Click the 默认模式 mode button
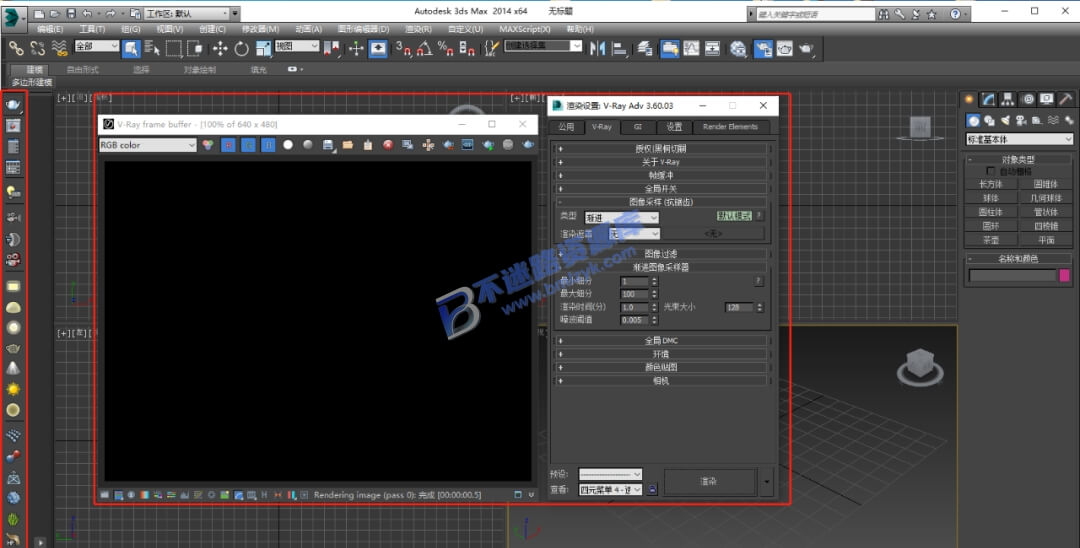This screenshot has width=1080, height=548. point(735,215)
